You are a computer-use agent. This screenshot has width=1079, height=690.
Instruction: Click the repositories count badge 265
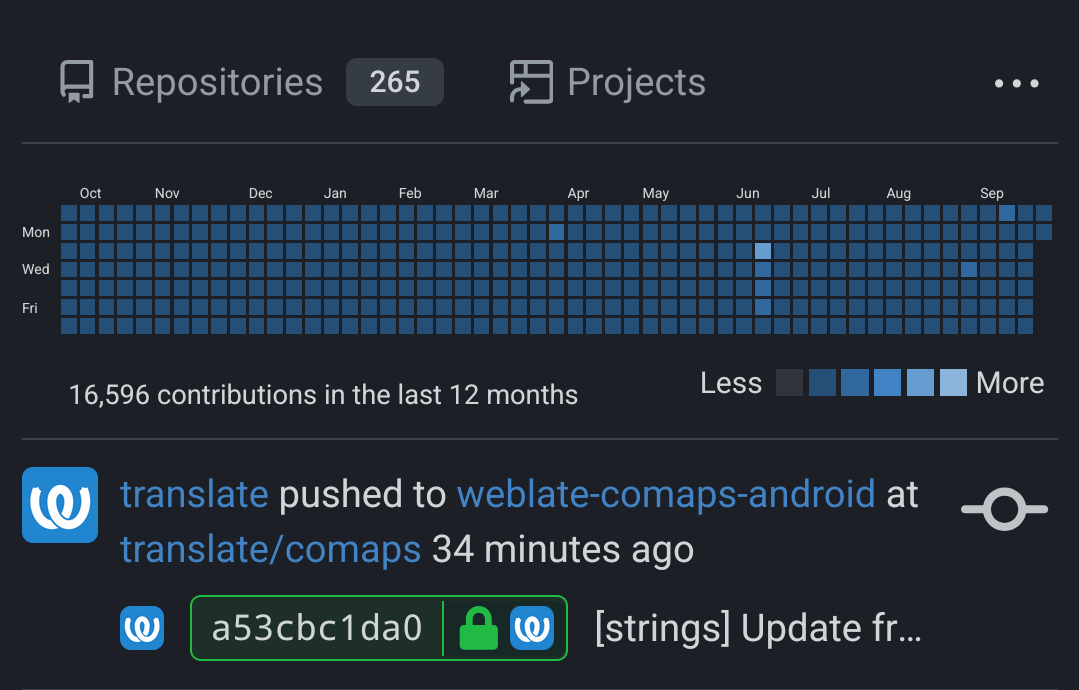[394, 82]
